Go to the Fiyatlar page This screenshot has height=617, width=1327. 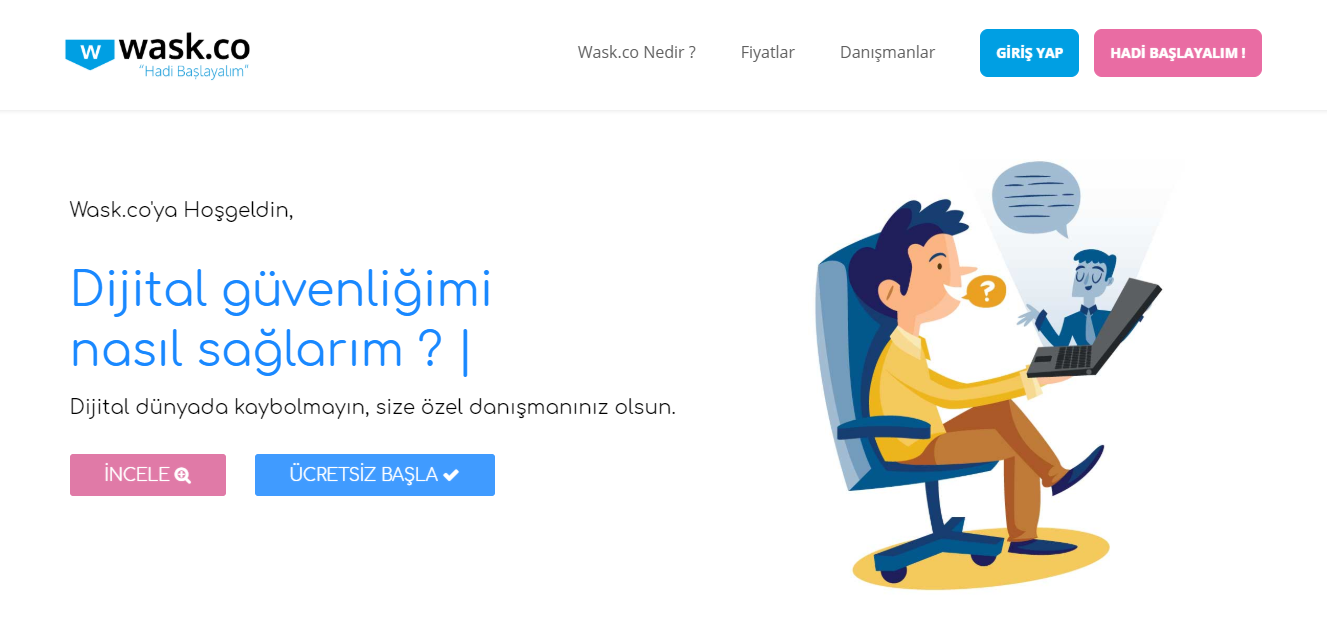click(768, 52)
